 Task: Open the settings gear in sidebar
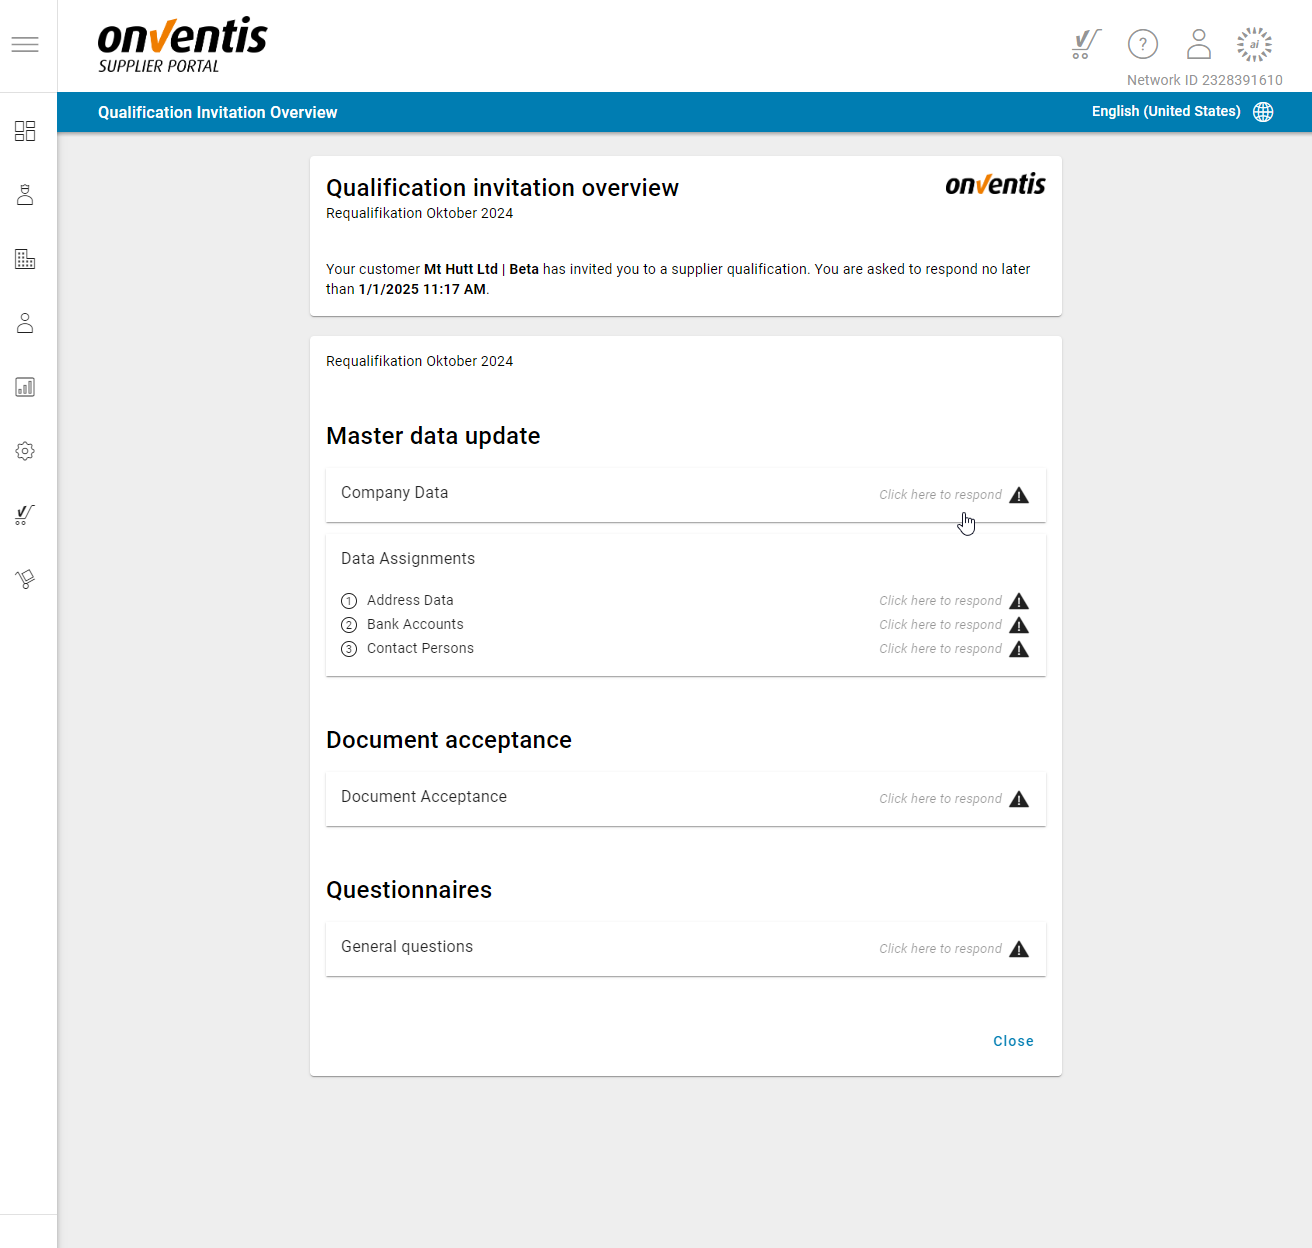25,451
